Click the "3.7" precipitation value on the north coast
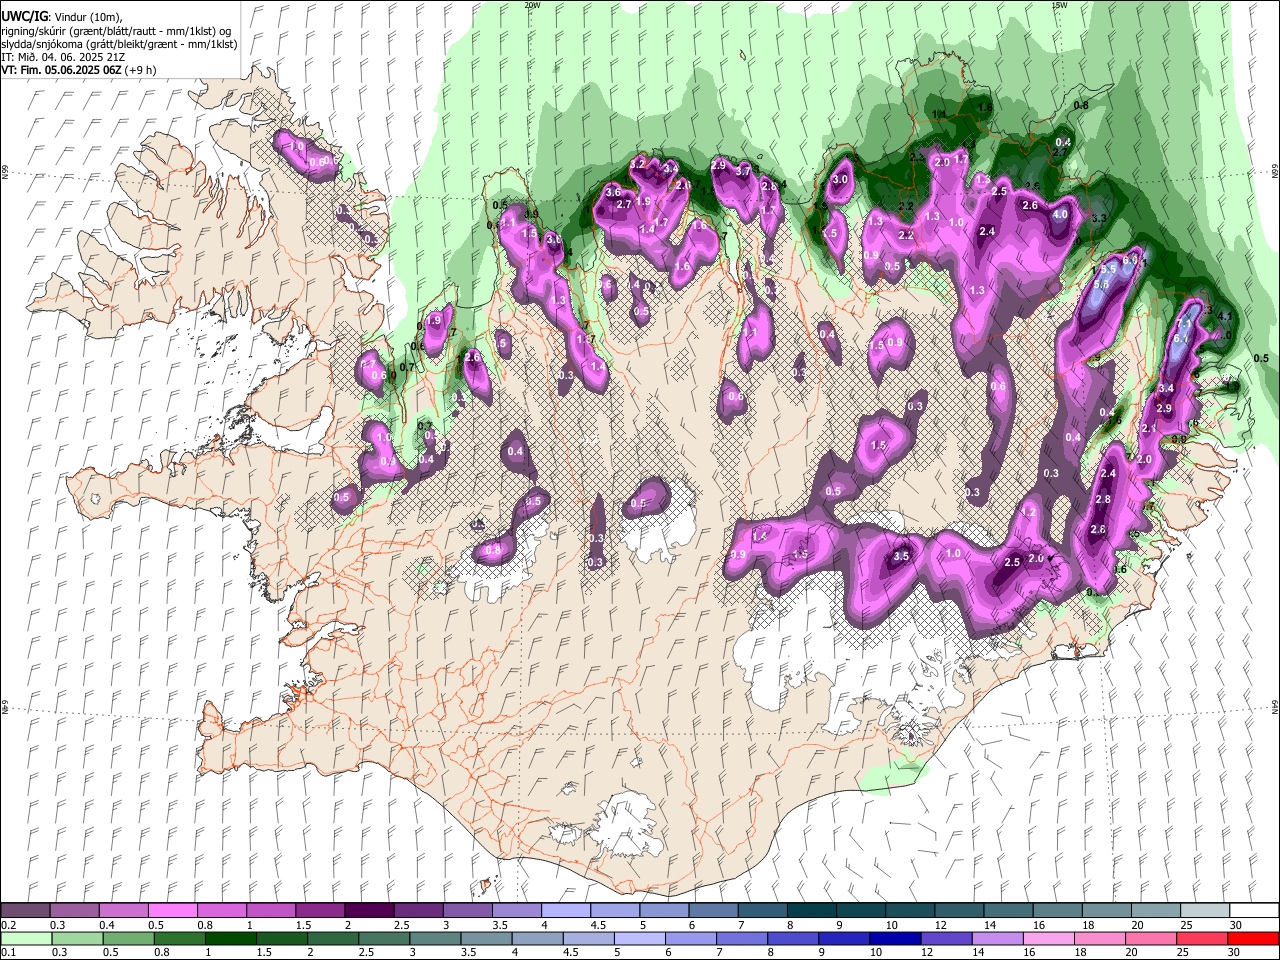Viewport: 1280px width, 960px height. click(x=743, y=172)
